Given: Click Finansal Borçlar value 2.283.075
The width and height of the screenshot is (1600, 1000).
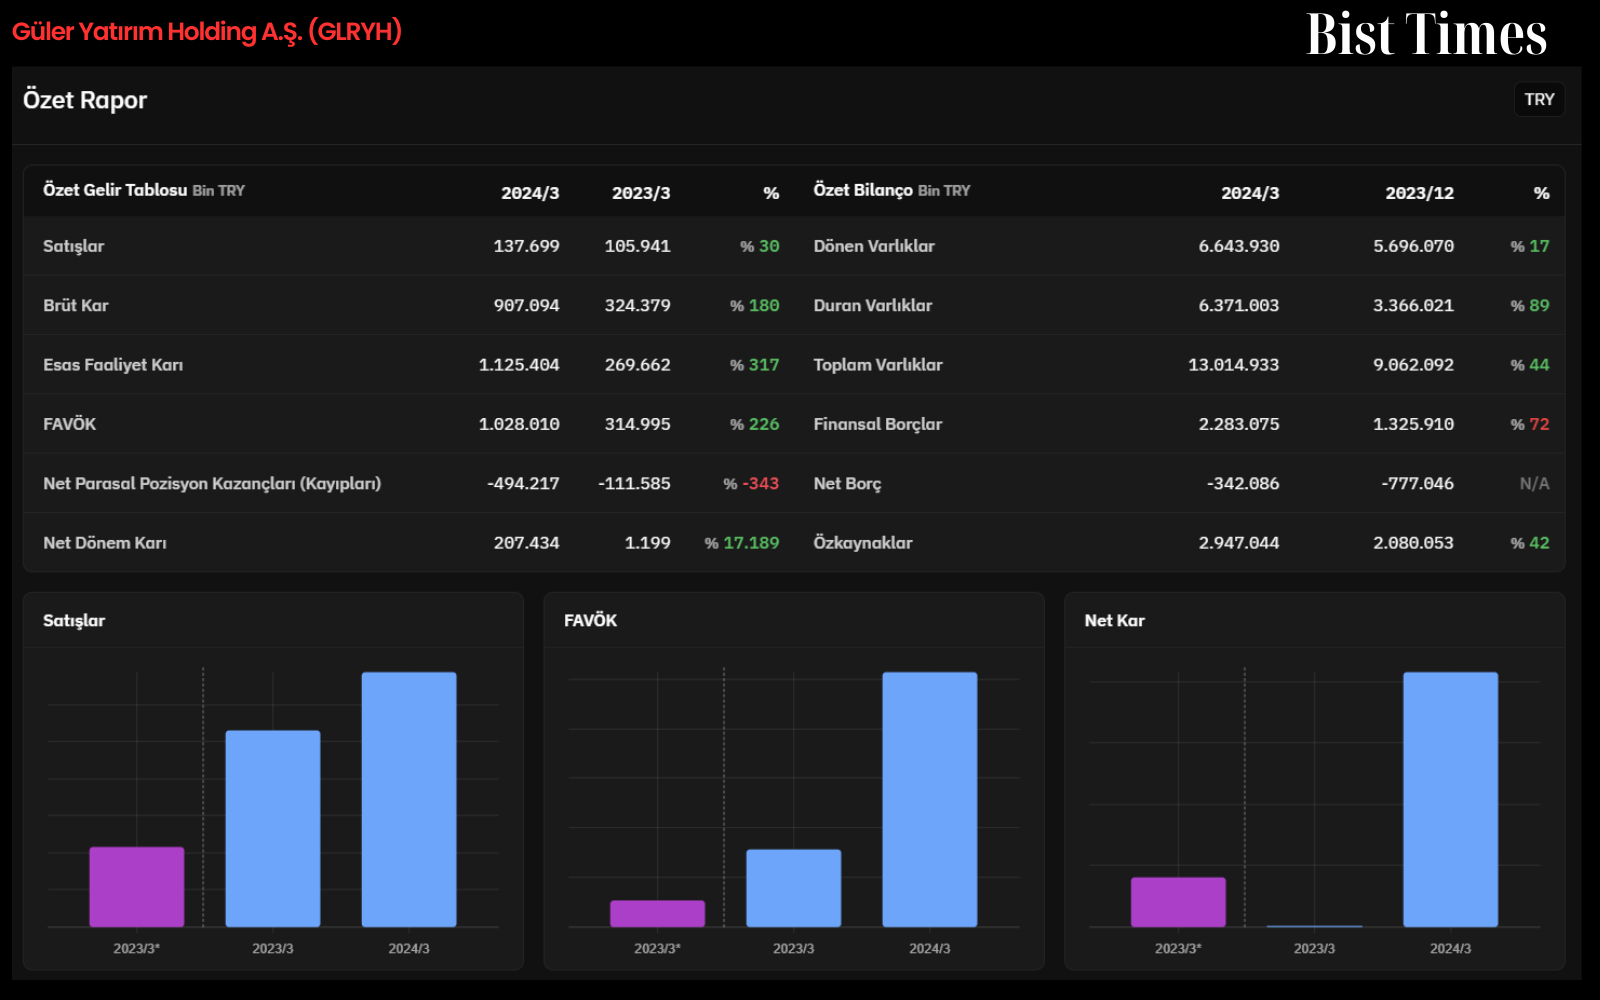Looking at the screenshot, I should 1239,424.
